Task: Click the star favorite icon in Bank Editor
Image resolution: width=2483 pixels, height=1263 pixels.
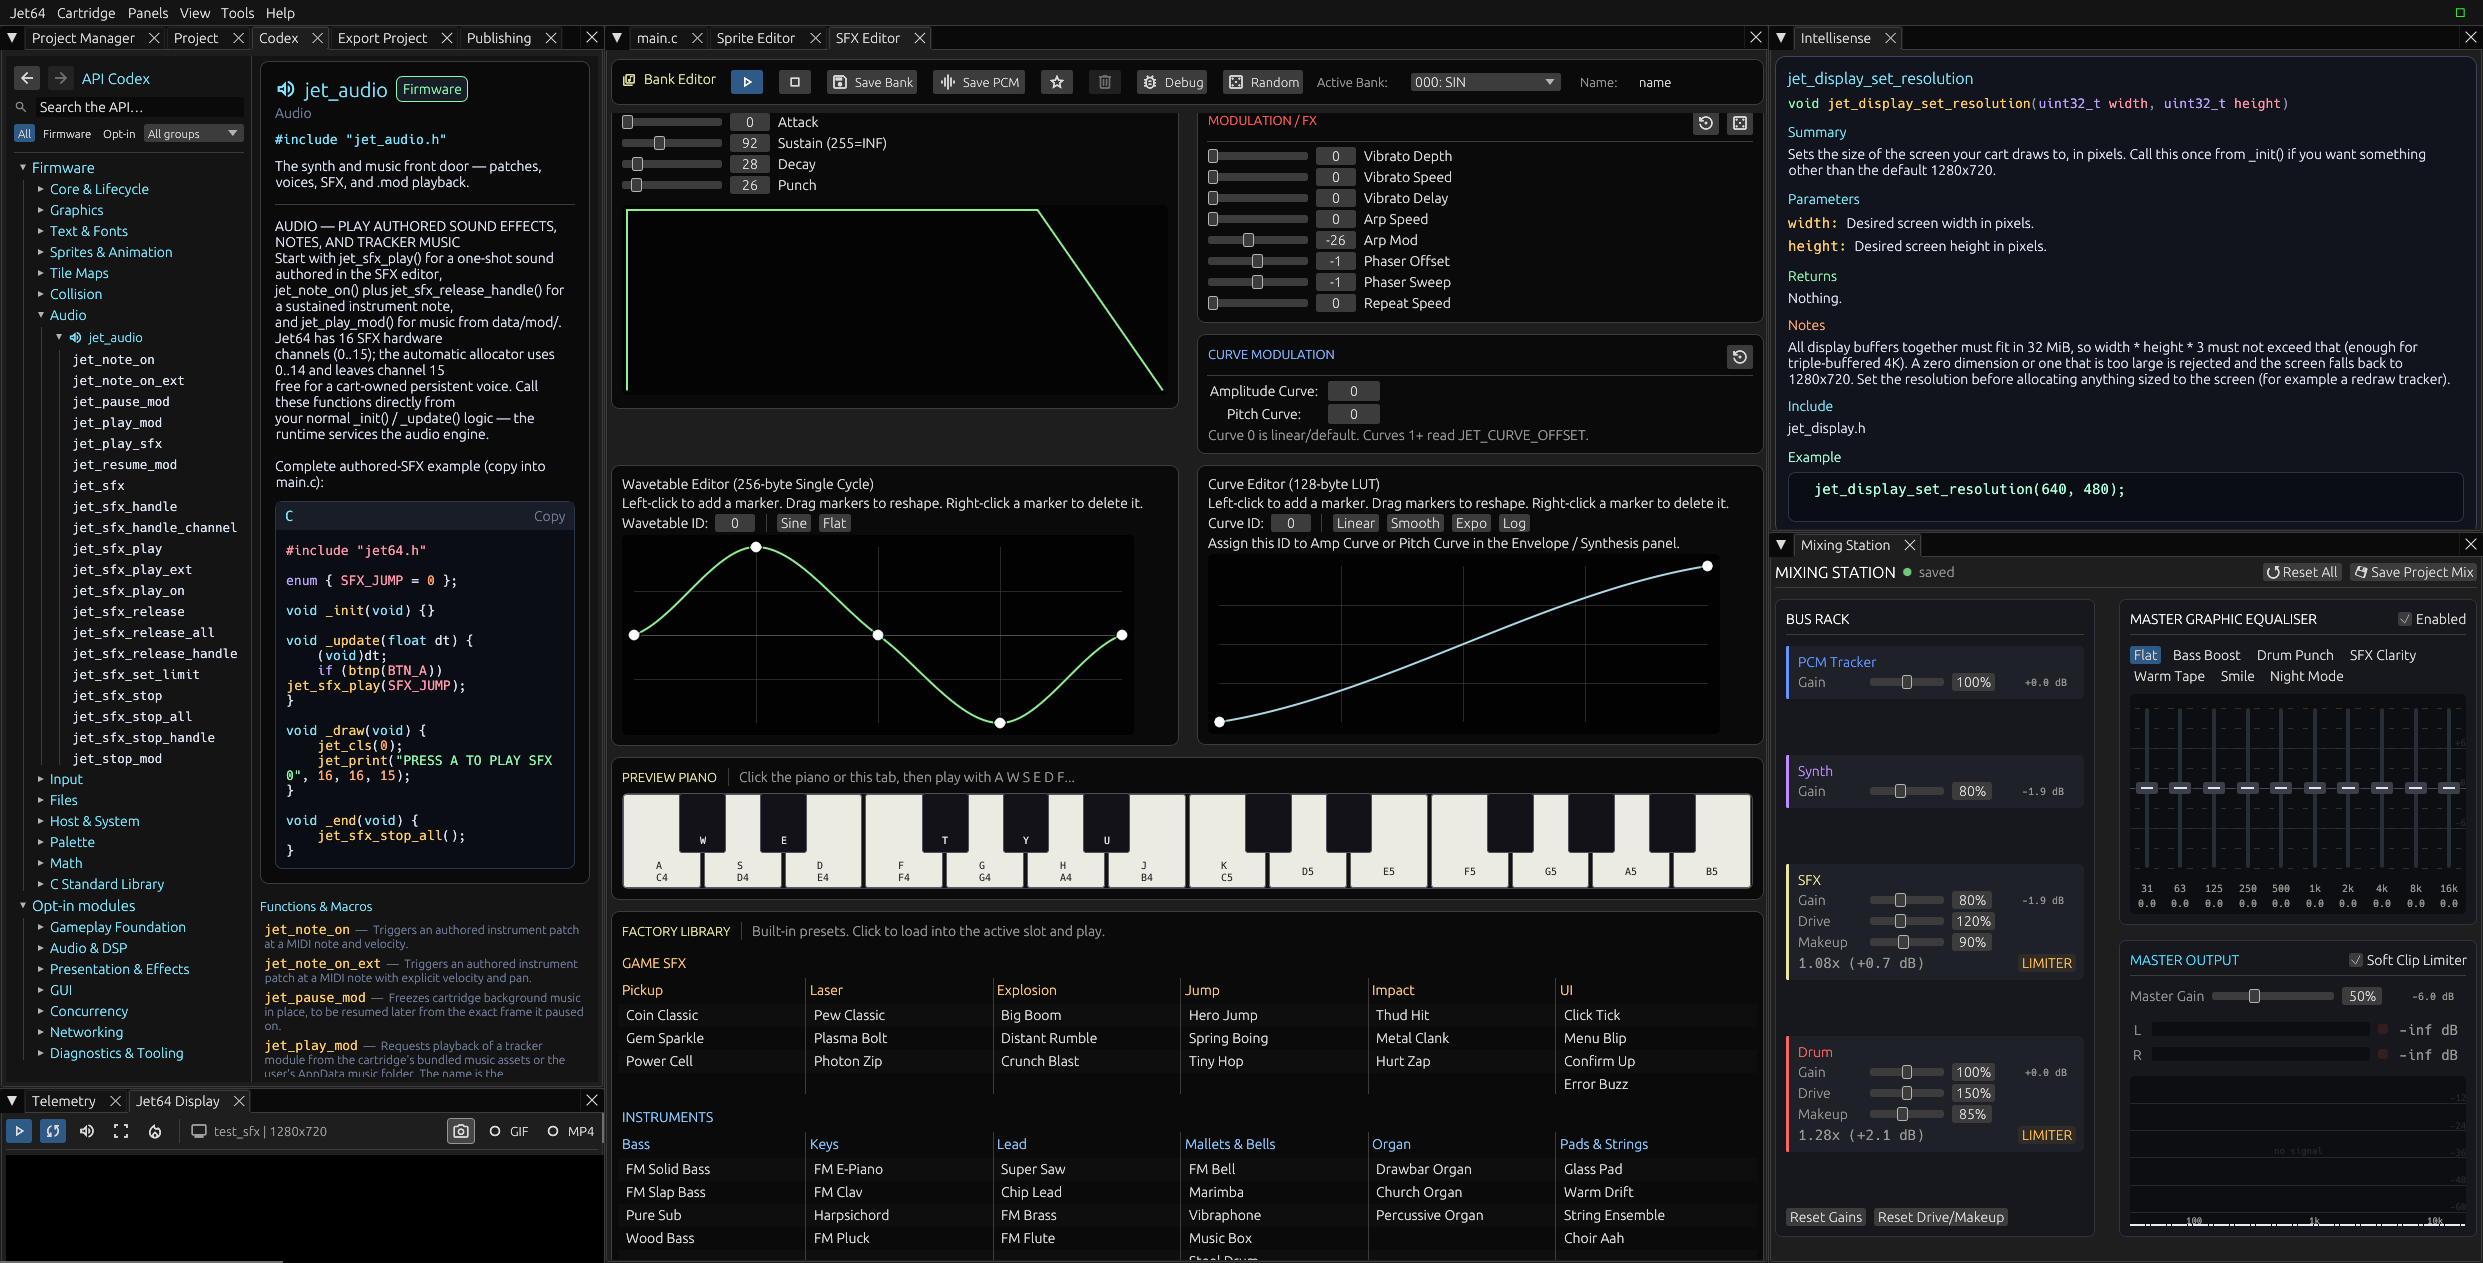Action: click(x=1056, y=82)
